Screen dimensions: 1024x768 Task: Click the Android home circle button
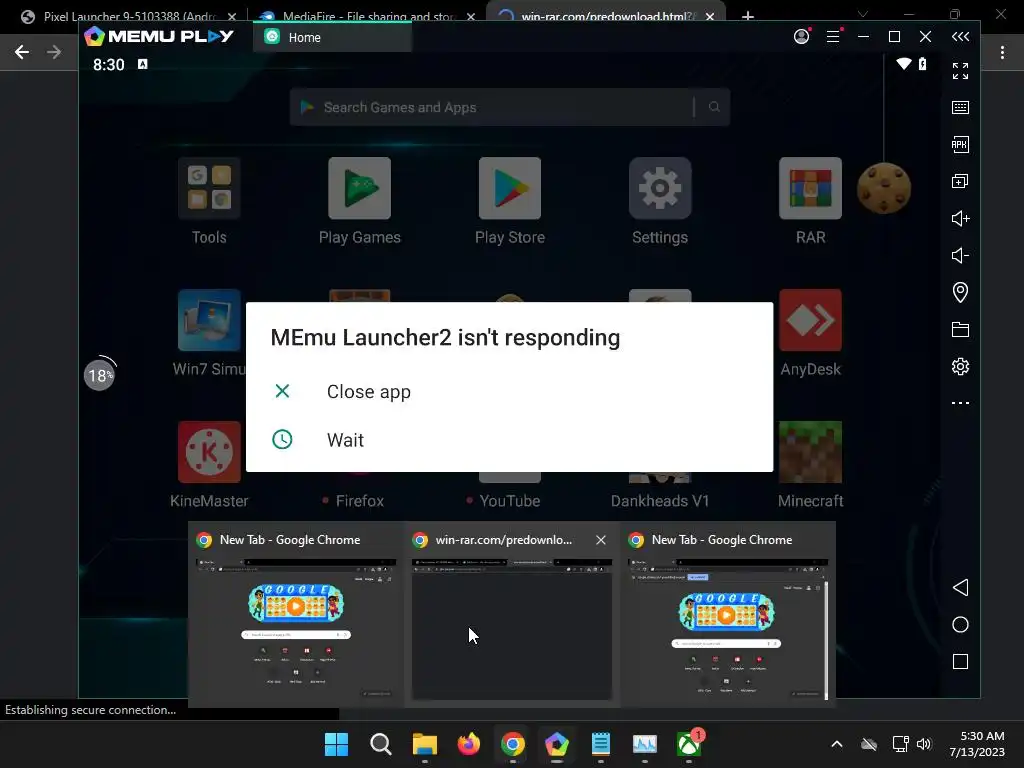pos(960,624)
